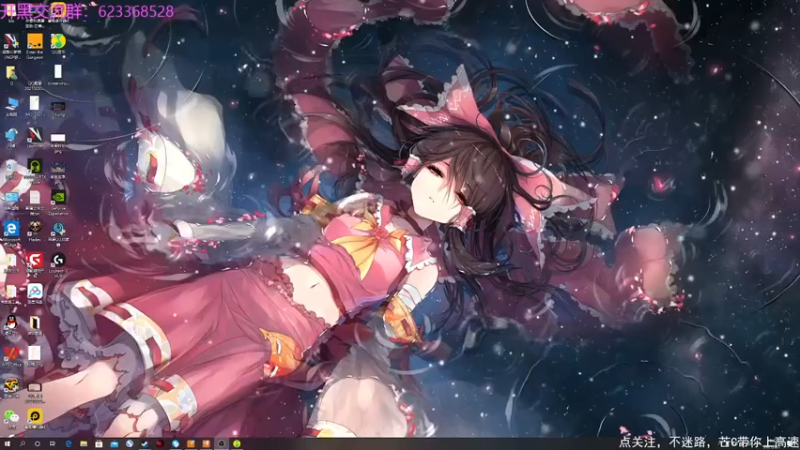The width and height of the screenshot is (800, 450).
Task: Open Cortana circle on taskbar
Action: click(x=37, y=444)
